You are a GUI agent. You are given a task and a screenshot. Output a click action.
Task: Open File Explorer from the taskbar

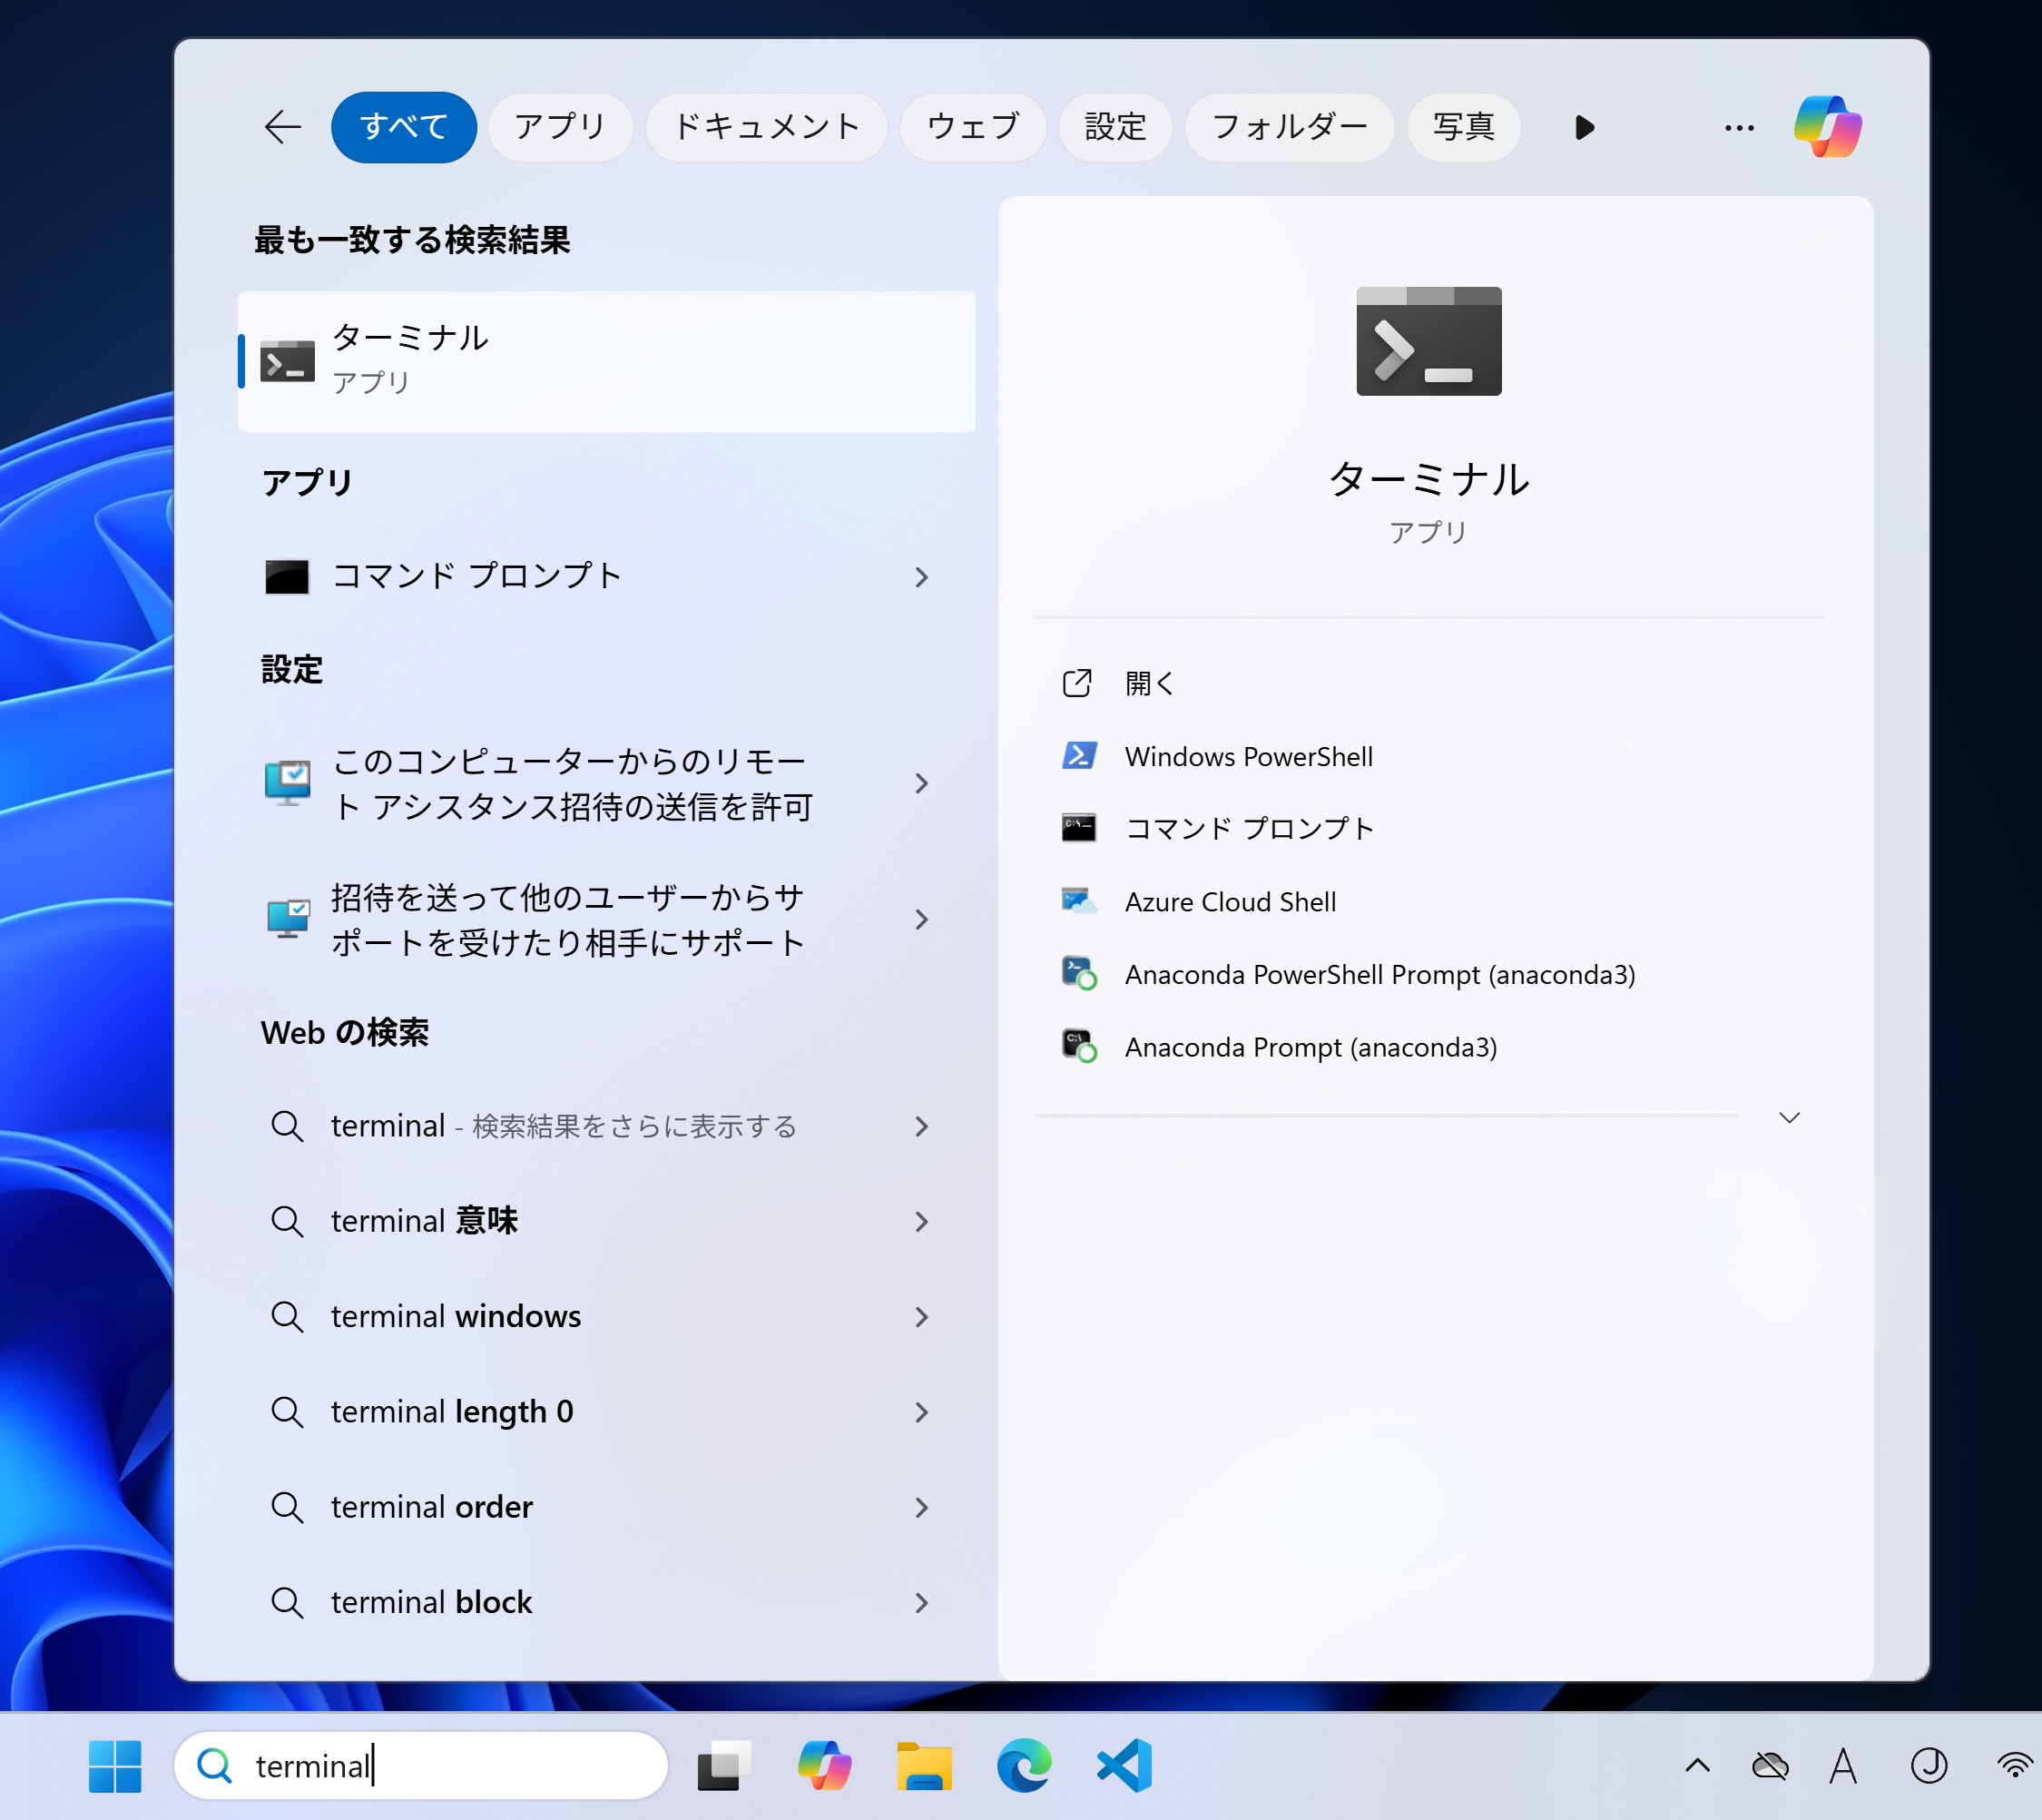pyautogui.click(x=924, y=1766)
